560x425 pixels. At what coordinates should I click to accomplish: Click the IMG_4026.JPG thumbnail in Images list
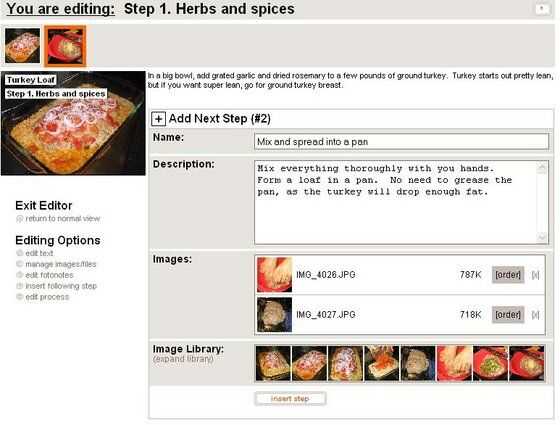coord(274,275)
